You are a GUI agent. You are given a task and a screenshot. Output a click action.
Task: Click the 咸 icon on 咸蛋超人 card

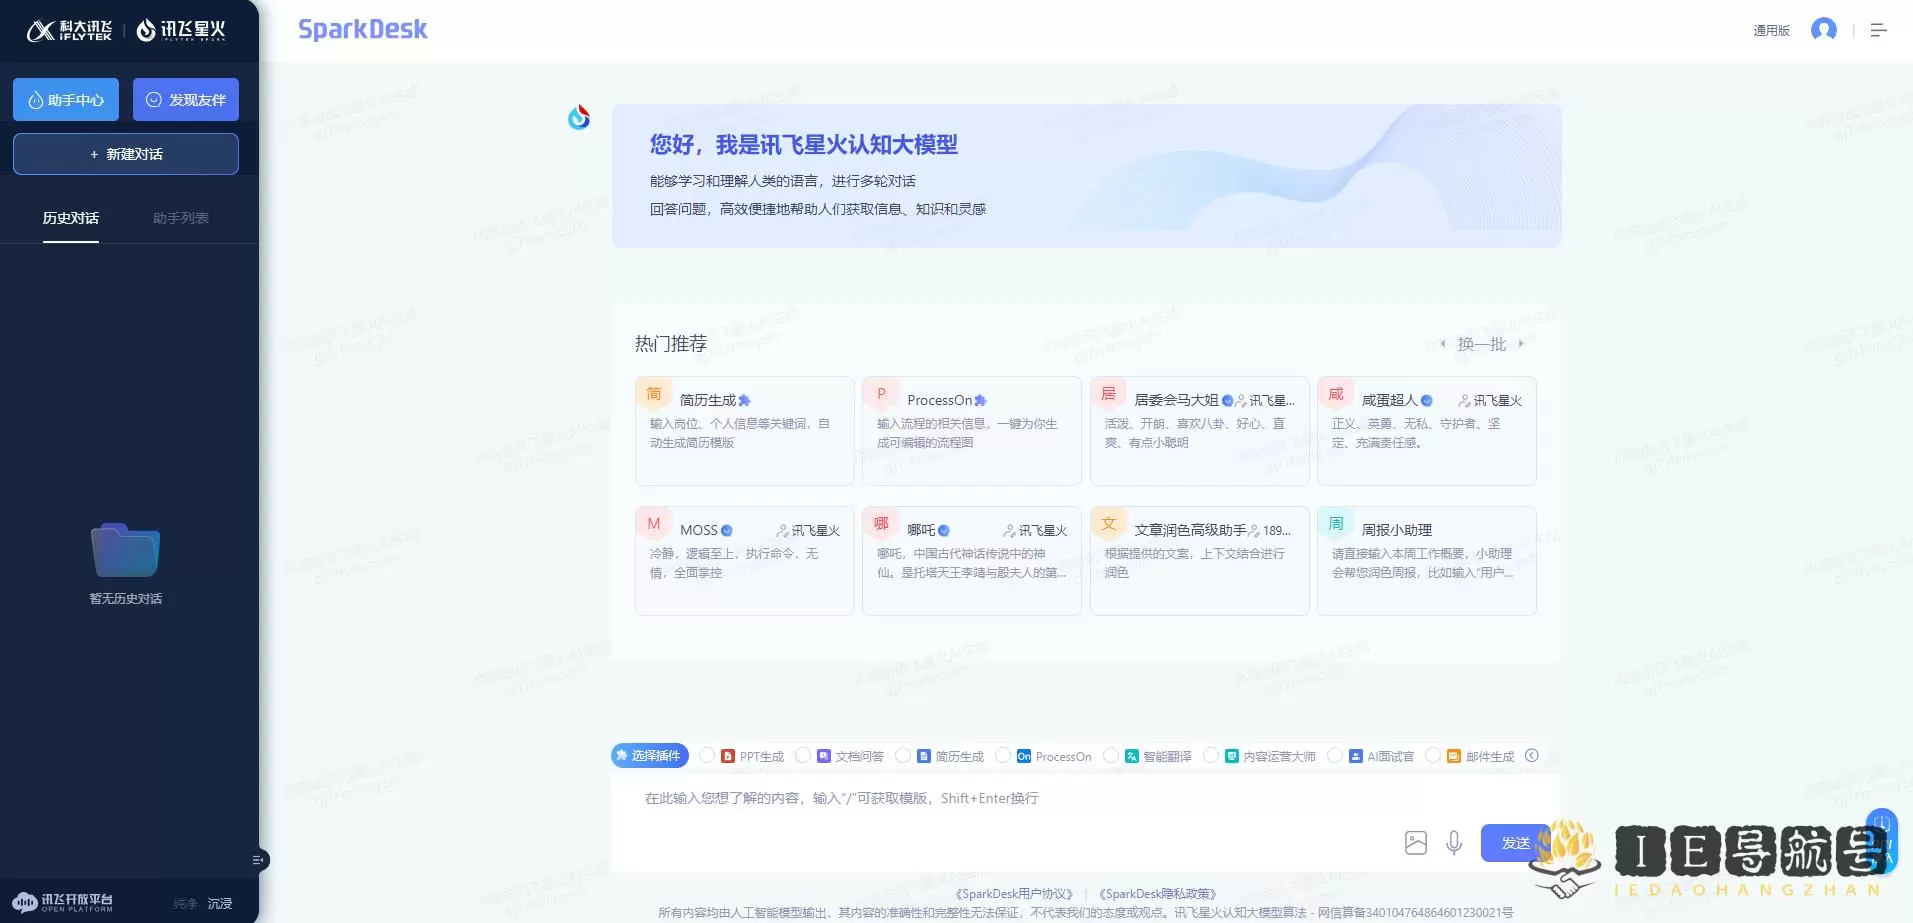point(1336,394)
